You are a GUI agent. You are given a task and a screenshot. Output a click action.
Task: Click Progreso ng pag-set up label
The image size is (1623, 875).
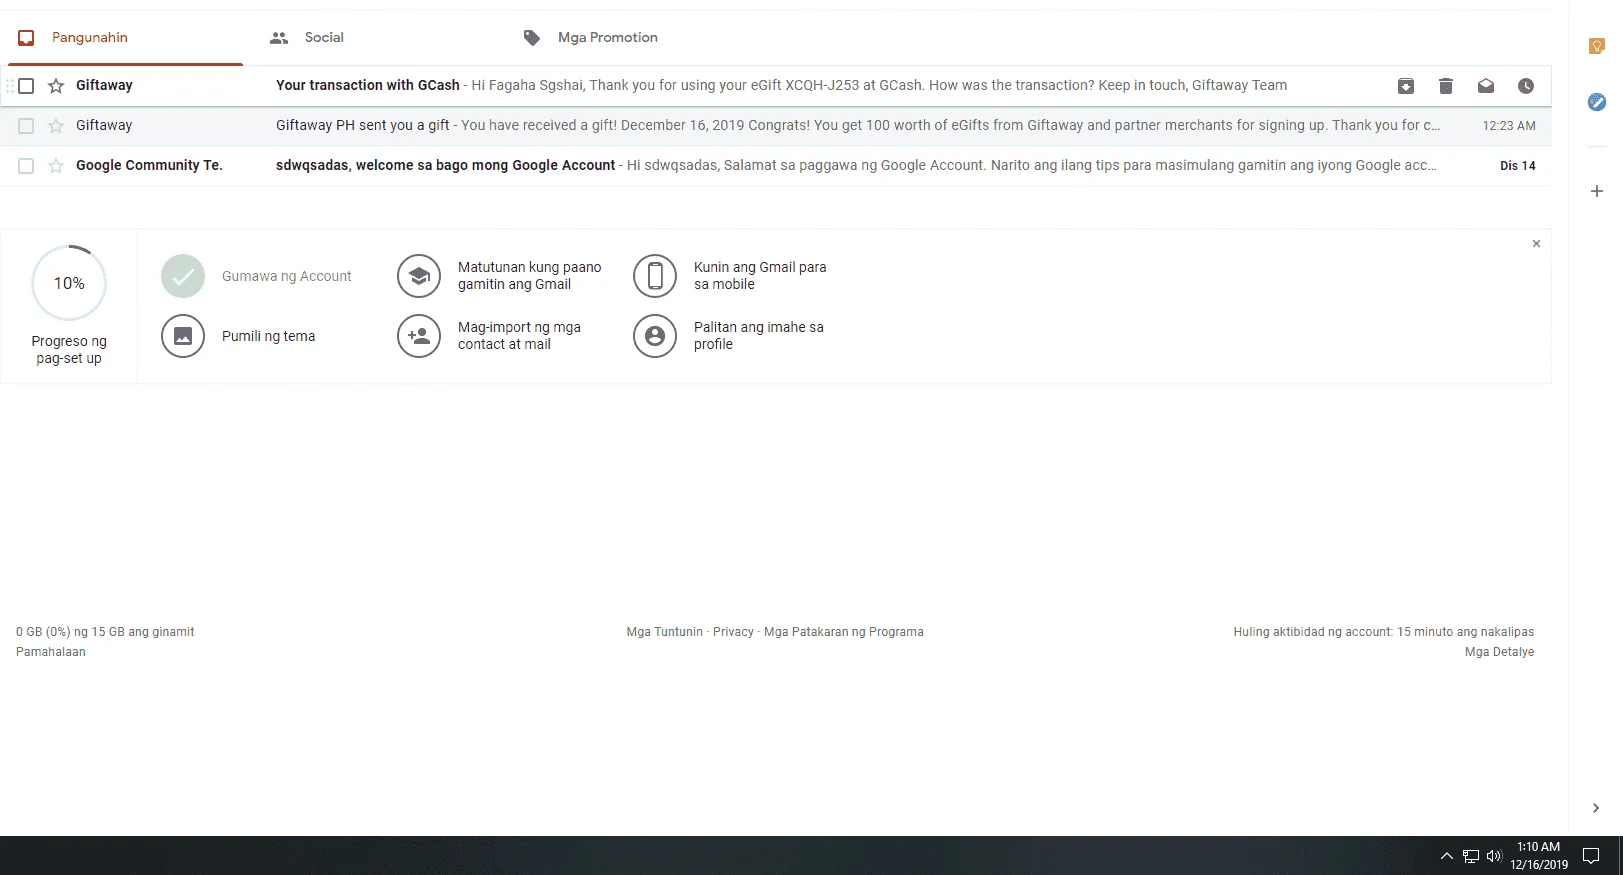[x=69, y=350]
